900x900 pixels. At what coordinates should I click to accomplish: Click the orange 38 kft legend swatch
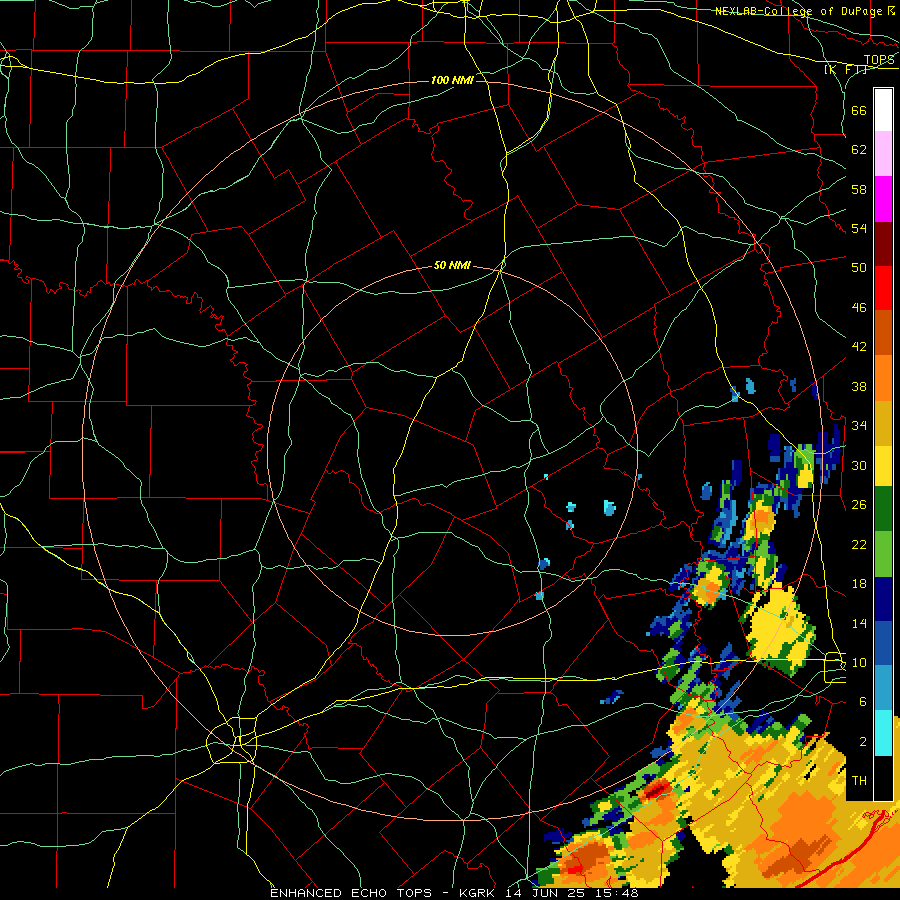883,378
